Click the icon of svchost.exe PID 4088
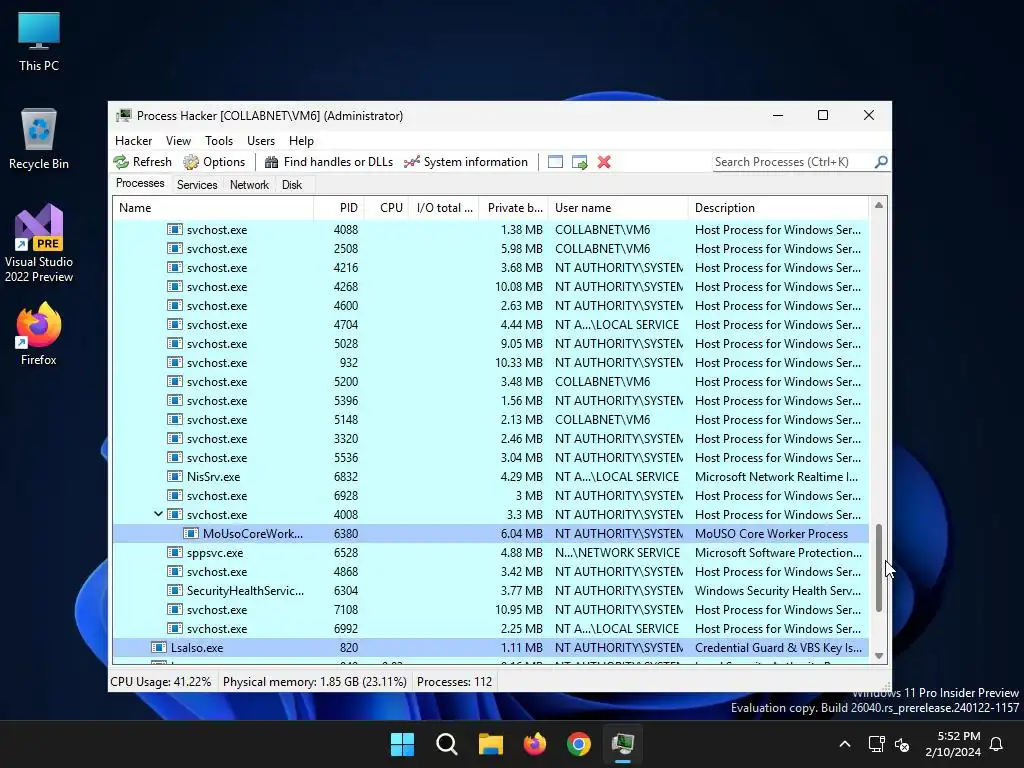The width and height of the screenshot is (1024, 768). pyautogui.click(x=174, y=230)
